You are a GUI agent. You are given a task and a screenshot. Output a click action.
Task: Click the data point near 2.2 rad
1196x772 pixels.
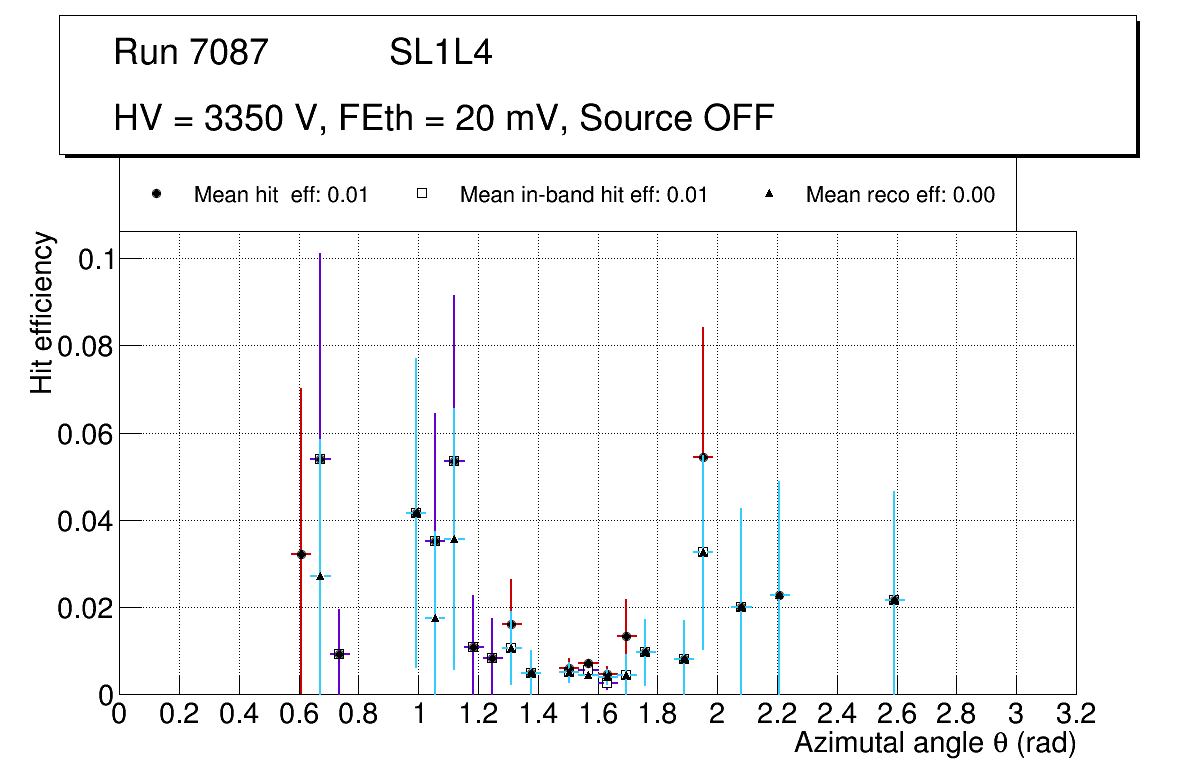pos(779,595)
